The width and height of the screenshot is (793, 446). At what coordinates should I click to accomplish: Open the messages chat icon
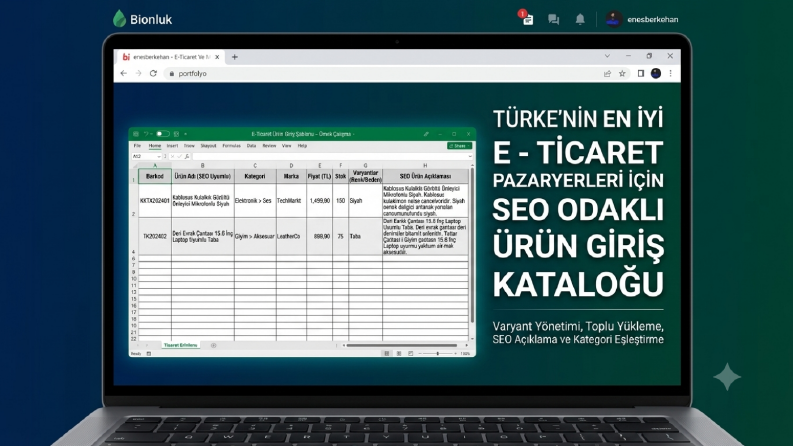[553, 19]
